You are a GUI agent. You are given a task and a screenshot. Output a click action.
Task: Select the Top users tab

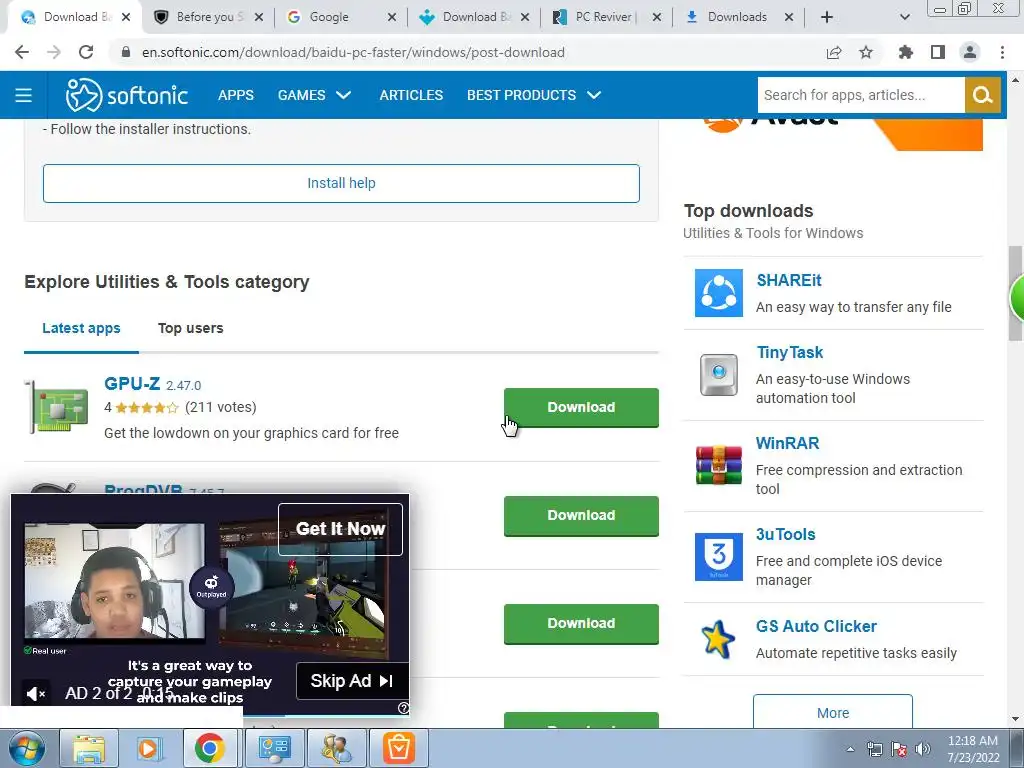coord(190,328)
